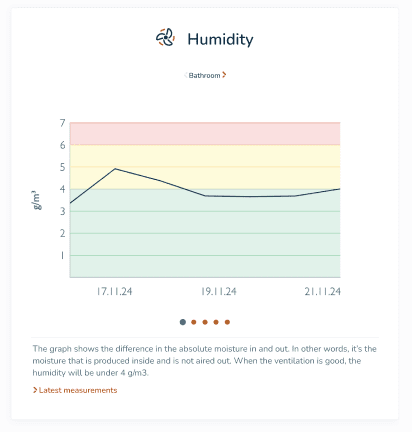Screen dimensions: 413x432
Task: Select the second carousel dot
Action: point(194,322)
